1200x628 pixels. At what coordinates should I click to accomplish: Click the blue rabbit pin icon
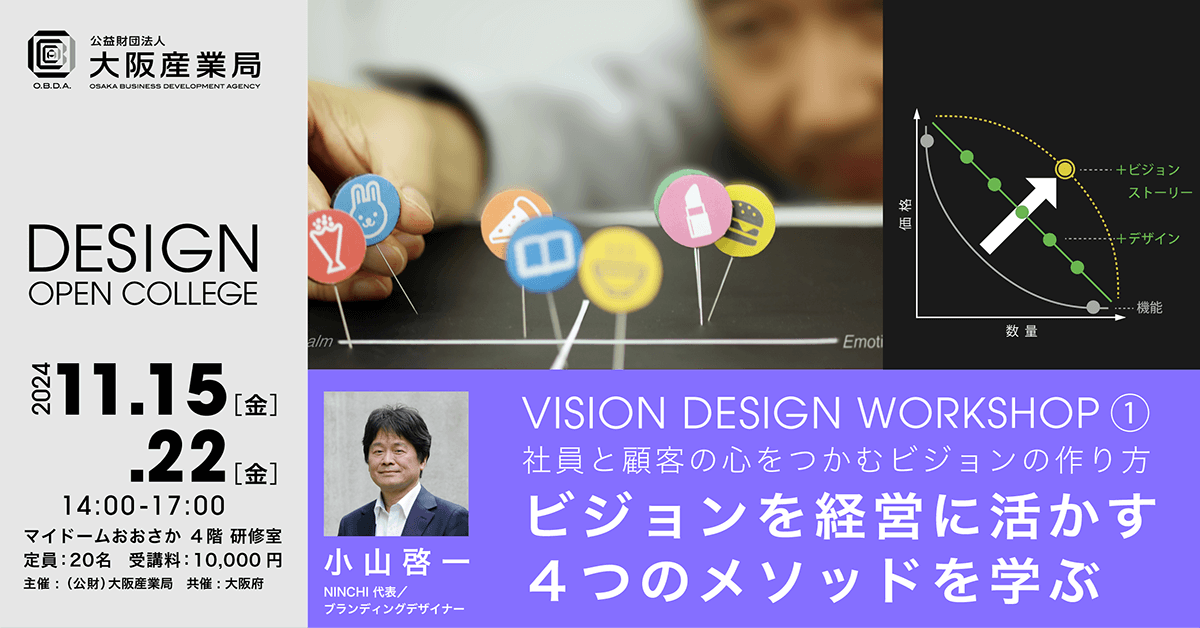tap(368, 208)
